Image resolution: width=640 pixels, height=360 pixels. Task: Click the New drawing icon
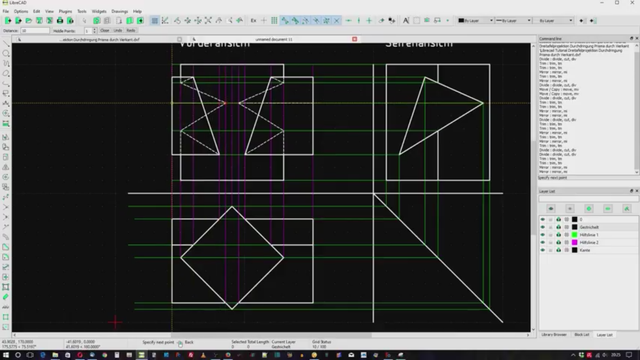(x=8, y=20)
